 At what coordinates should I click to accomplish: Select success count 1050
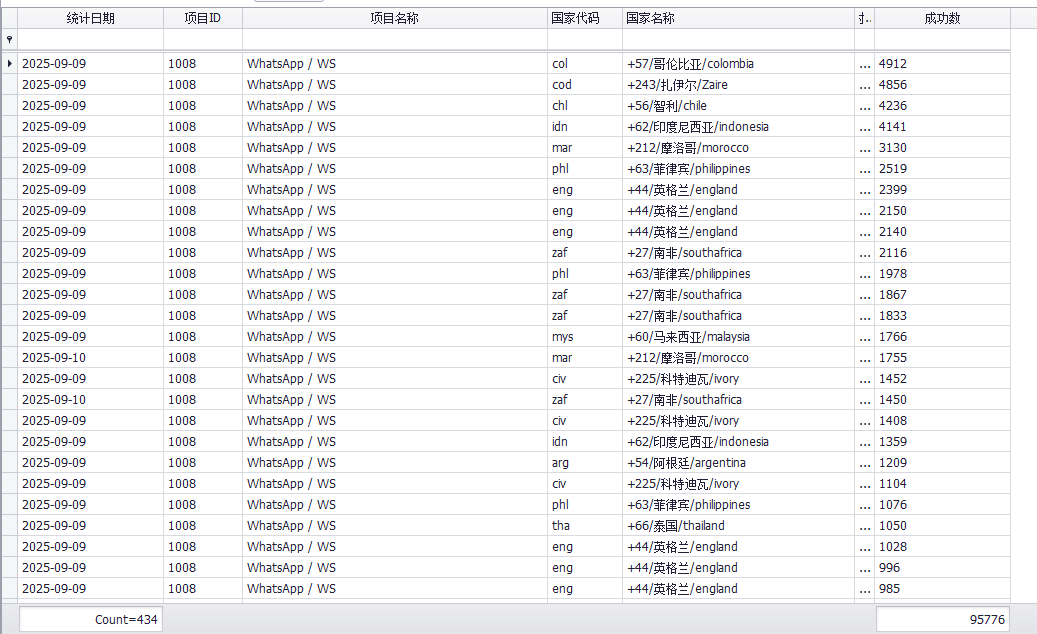(942, 526)
